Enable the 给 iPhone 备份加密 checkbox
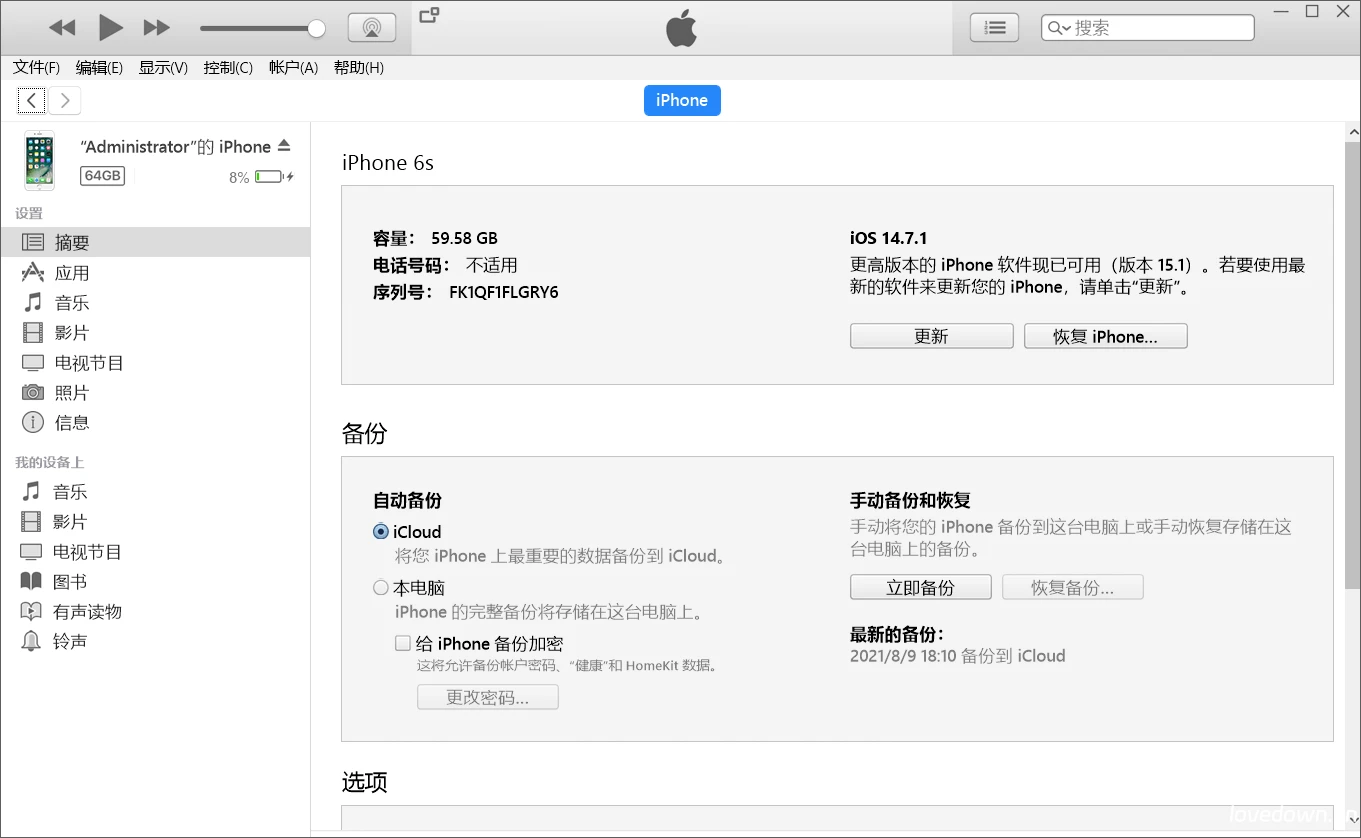Viewport: 1361px width, 838px height. (403, 643)
